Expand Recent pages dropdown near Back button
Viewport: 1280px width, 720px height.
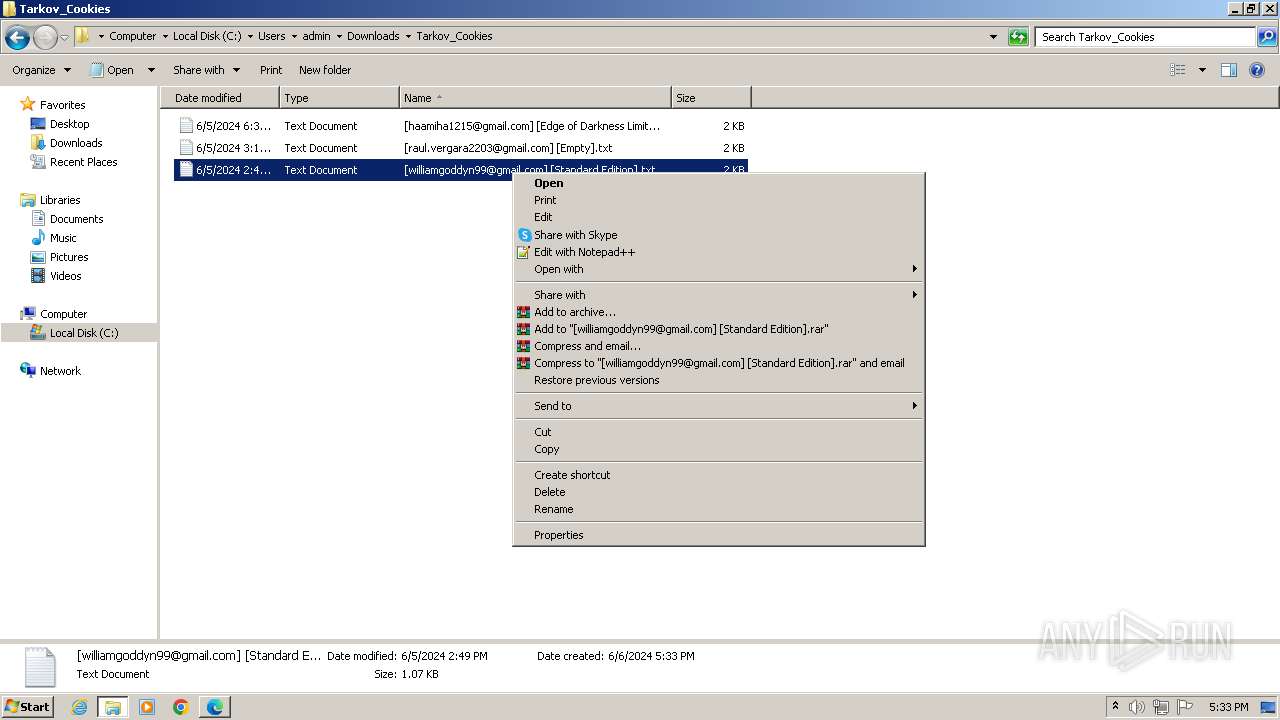(x=64, y=38)
